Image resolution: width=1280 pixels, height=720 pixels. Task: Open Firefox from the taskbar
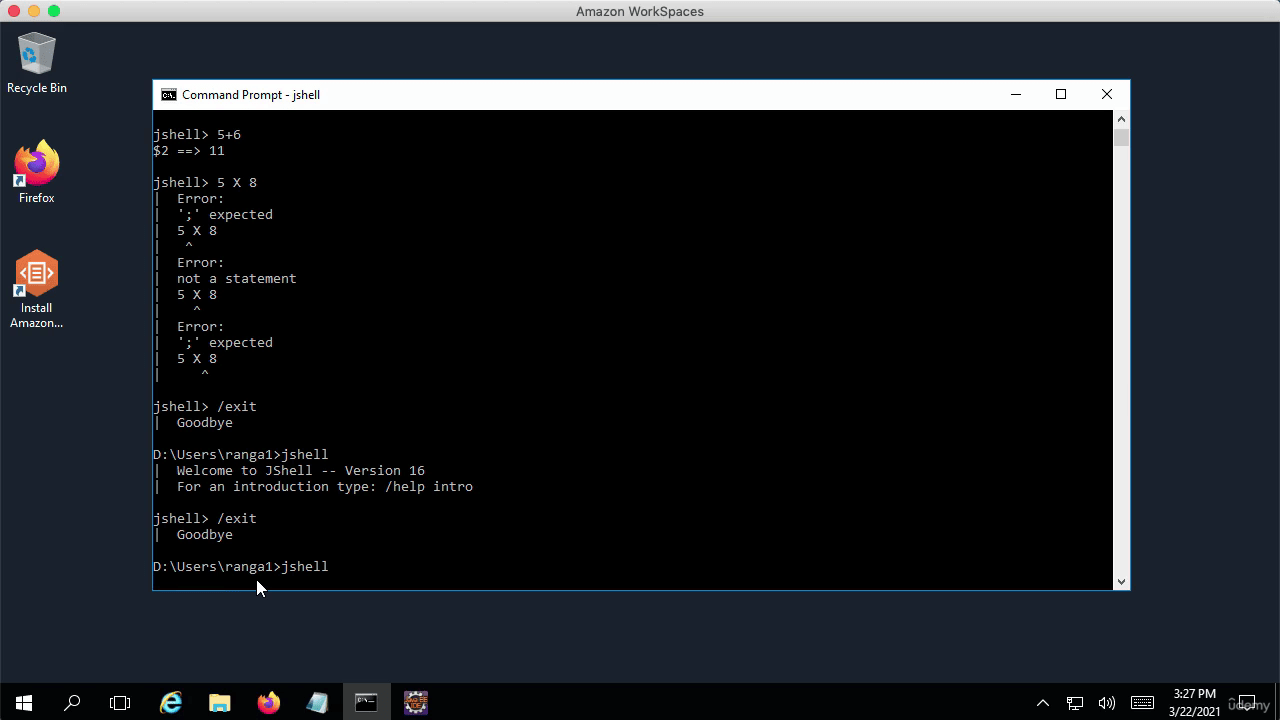coord(268,703)
